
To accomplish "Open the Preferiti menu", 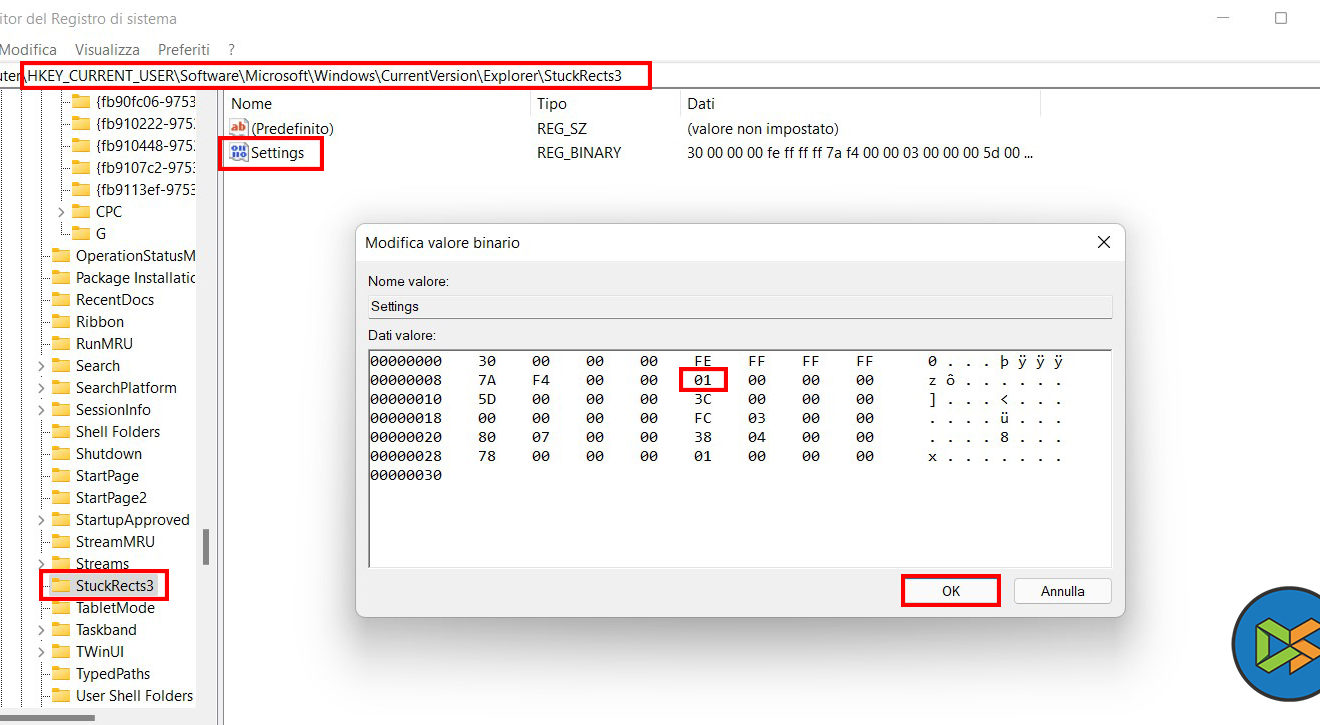I will coord(184,49).
